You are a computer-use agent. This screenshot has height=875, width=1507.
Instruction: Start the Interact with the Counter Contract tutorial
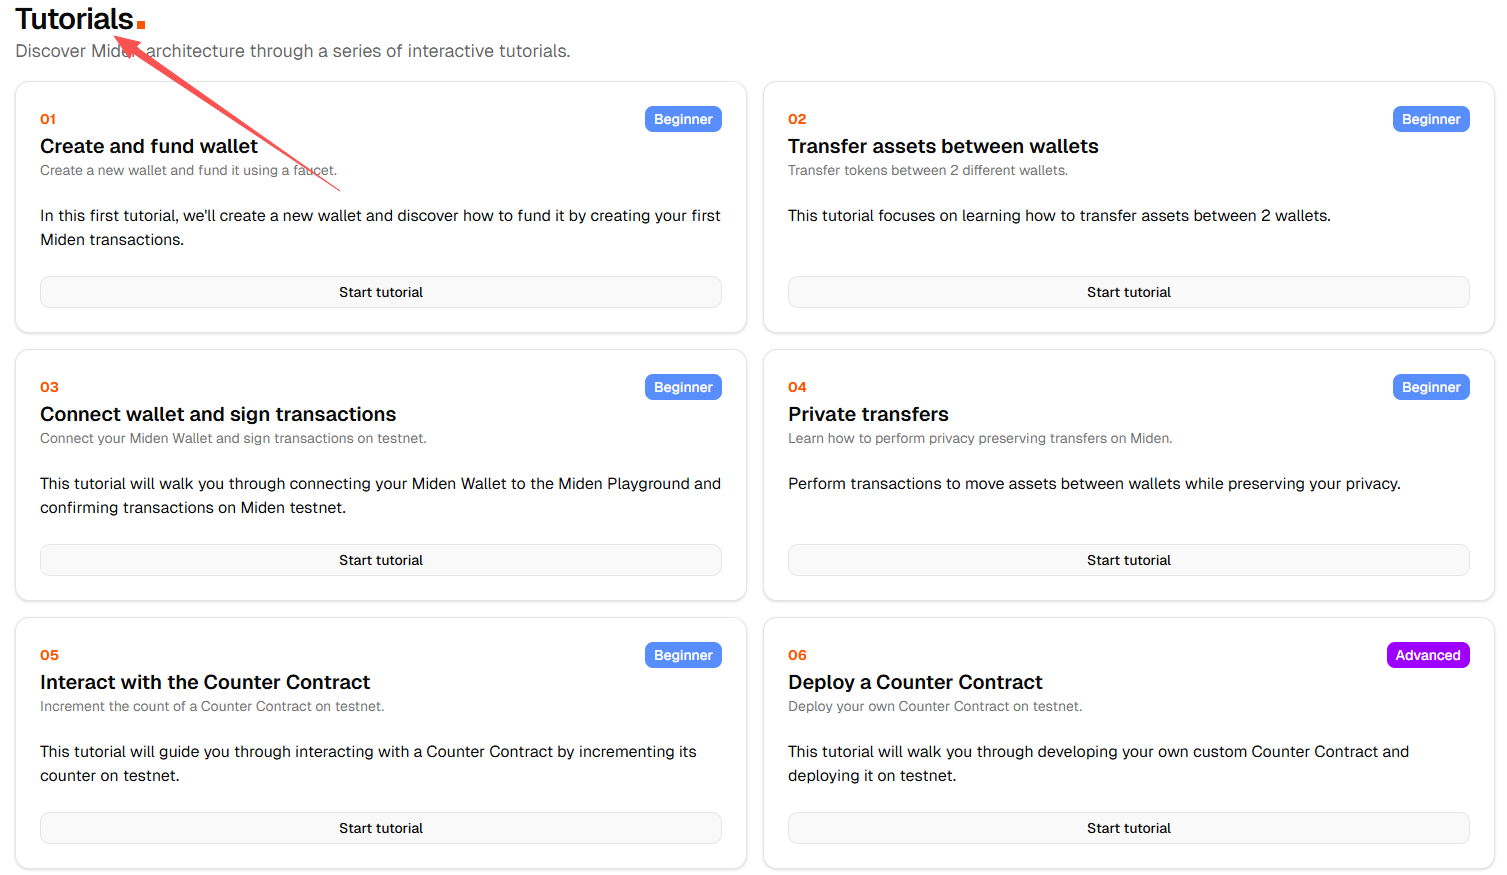click(x=380, y=827)
